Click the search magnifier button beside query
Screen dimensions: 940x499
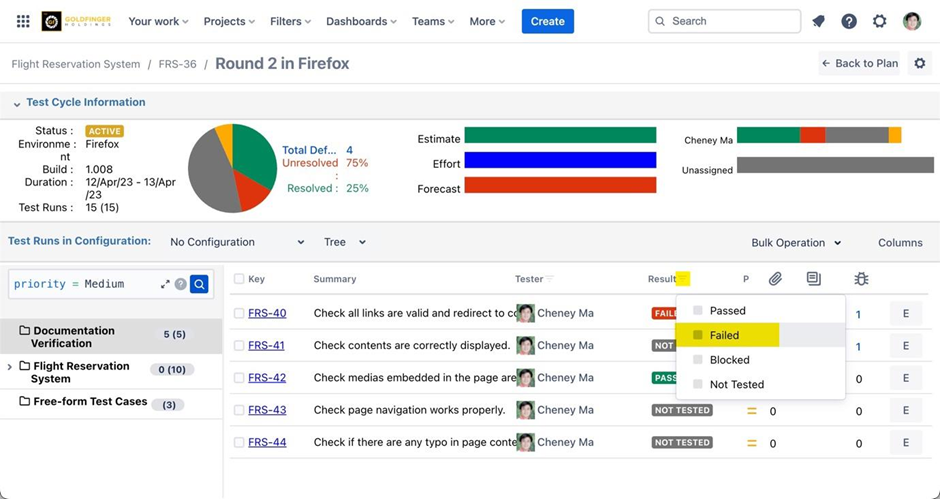[x=199, y=284]
